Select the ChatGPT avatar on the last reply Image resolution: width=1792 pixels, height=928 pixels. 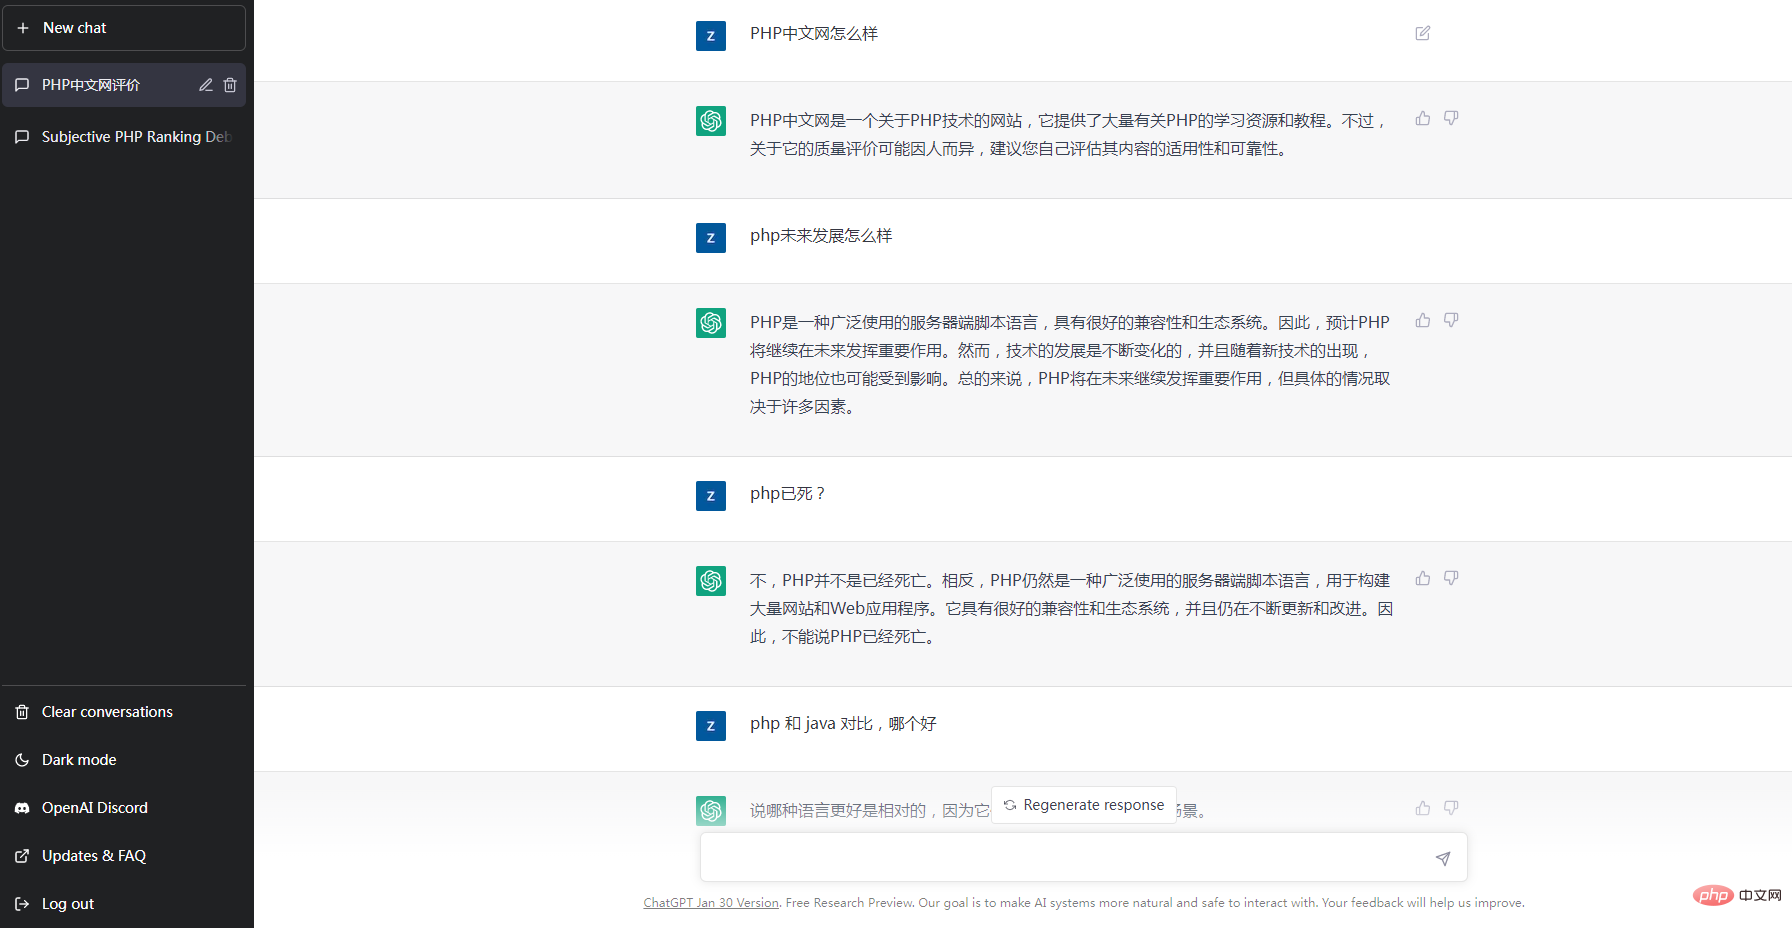[711, 811]
